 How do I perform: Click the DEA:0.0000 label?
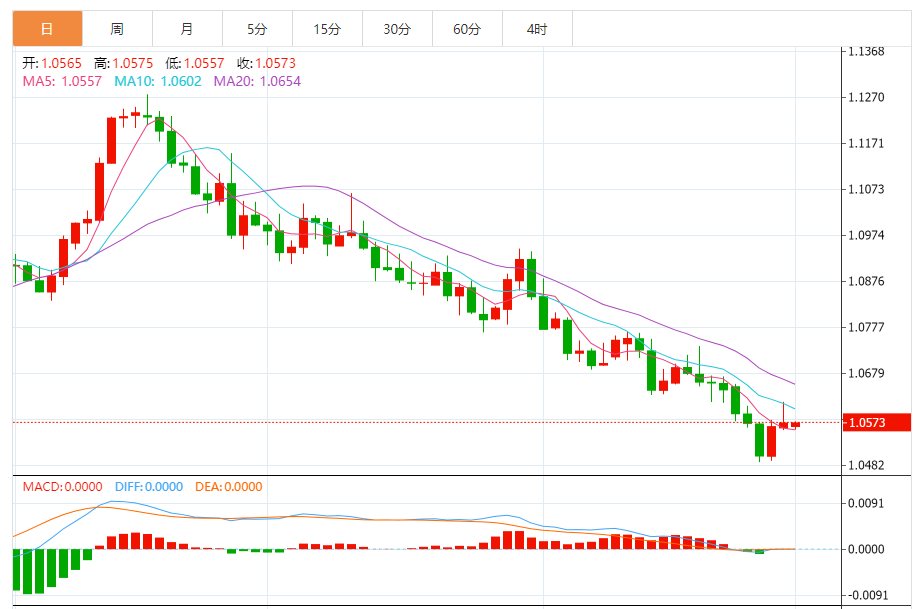tap(228, 486)
